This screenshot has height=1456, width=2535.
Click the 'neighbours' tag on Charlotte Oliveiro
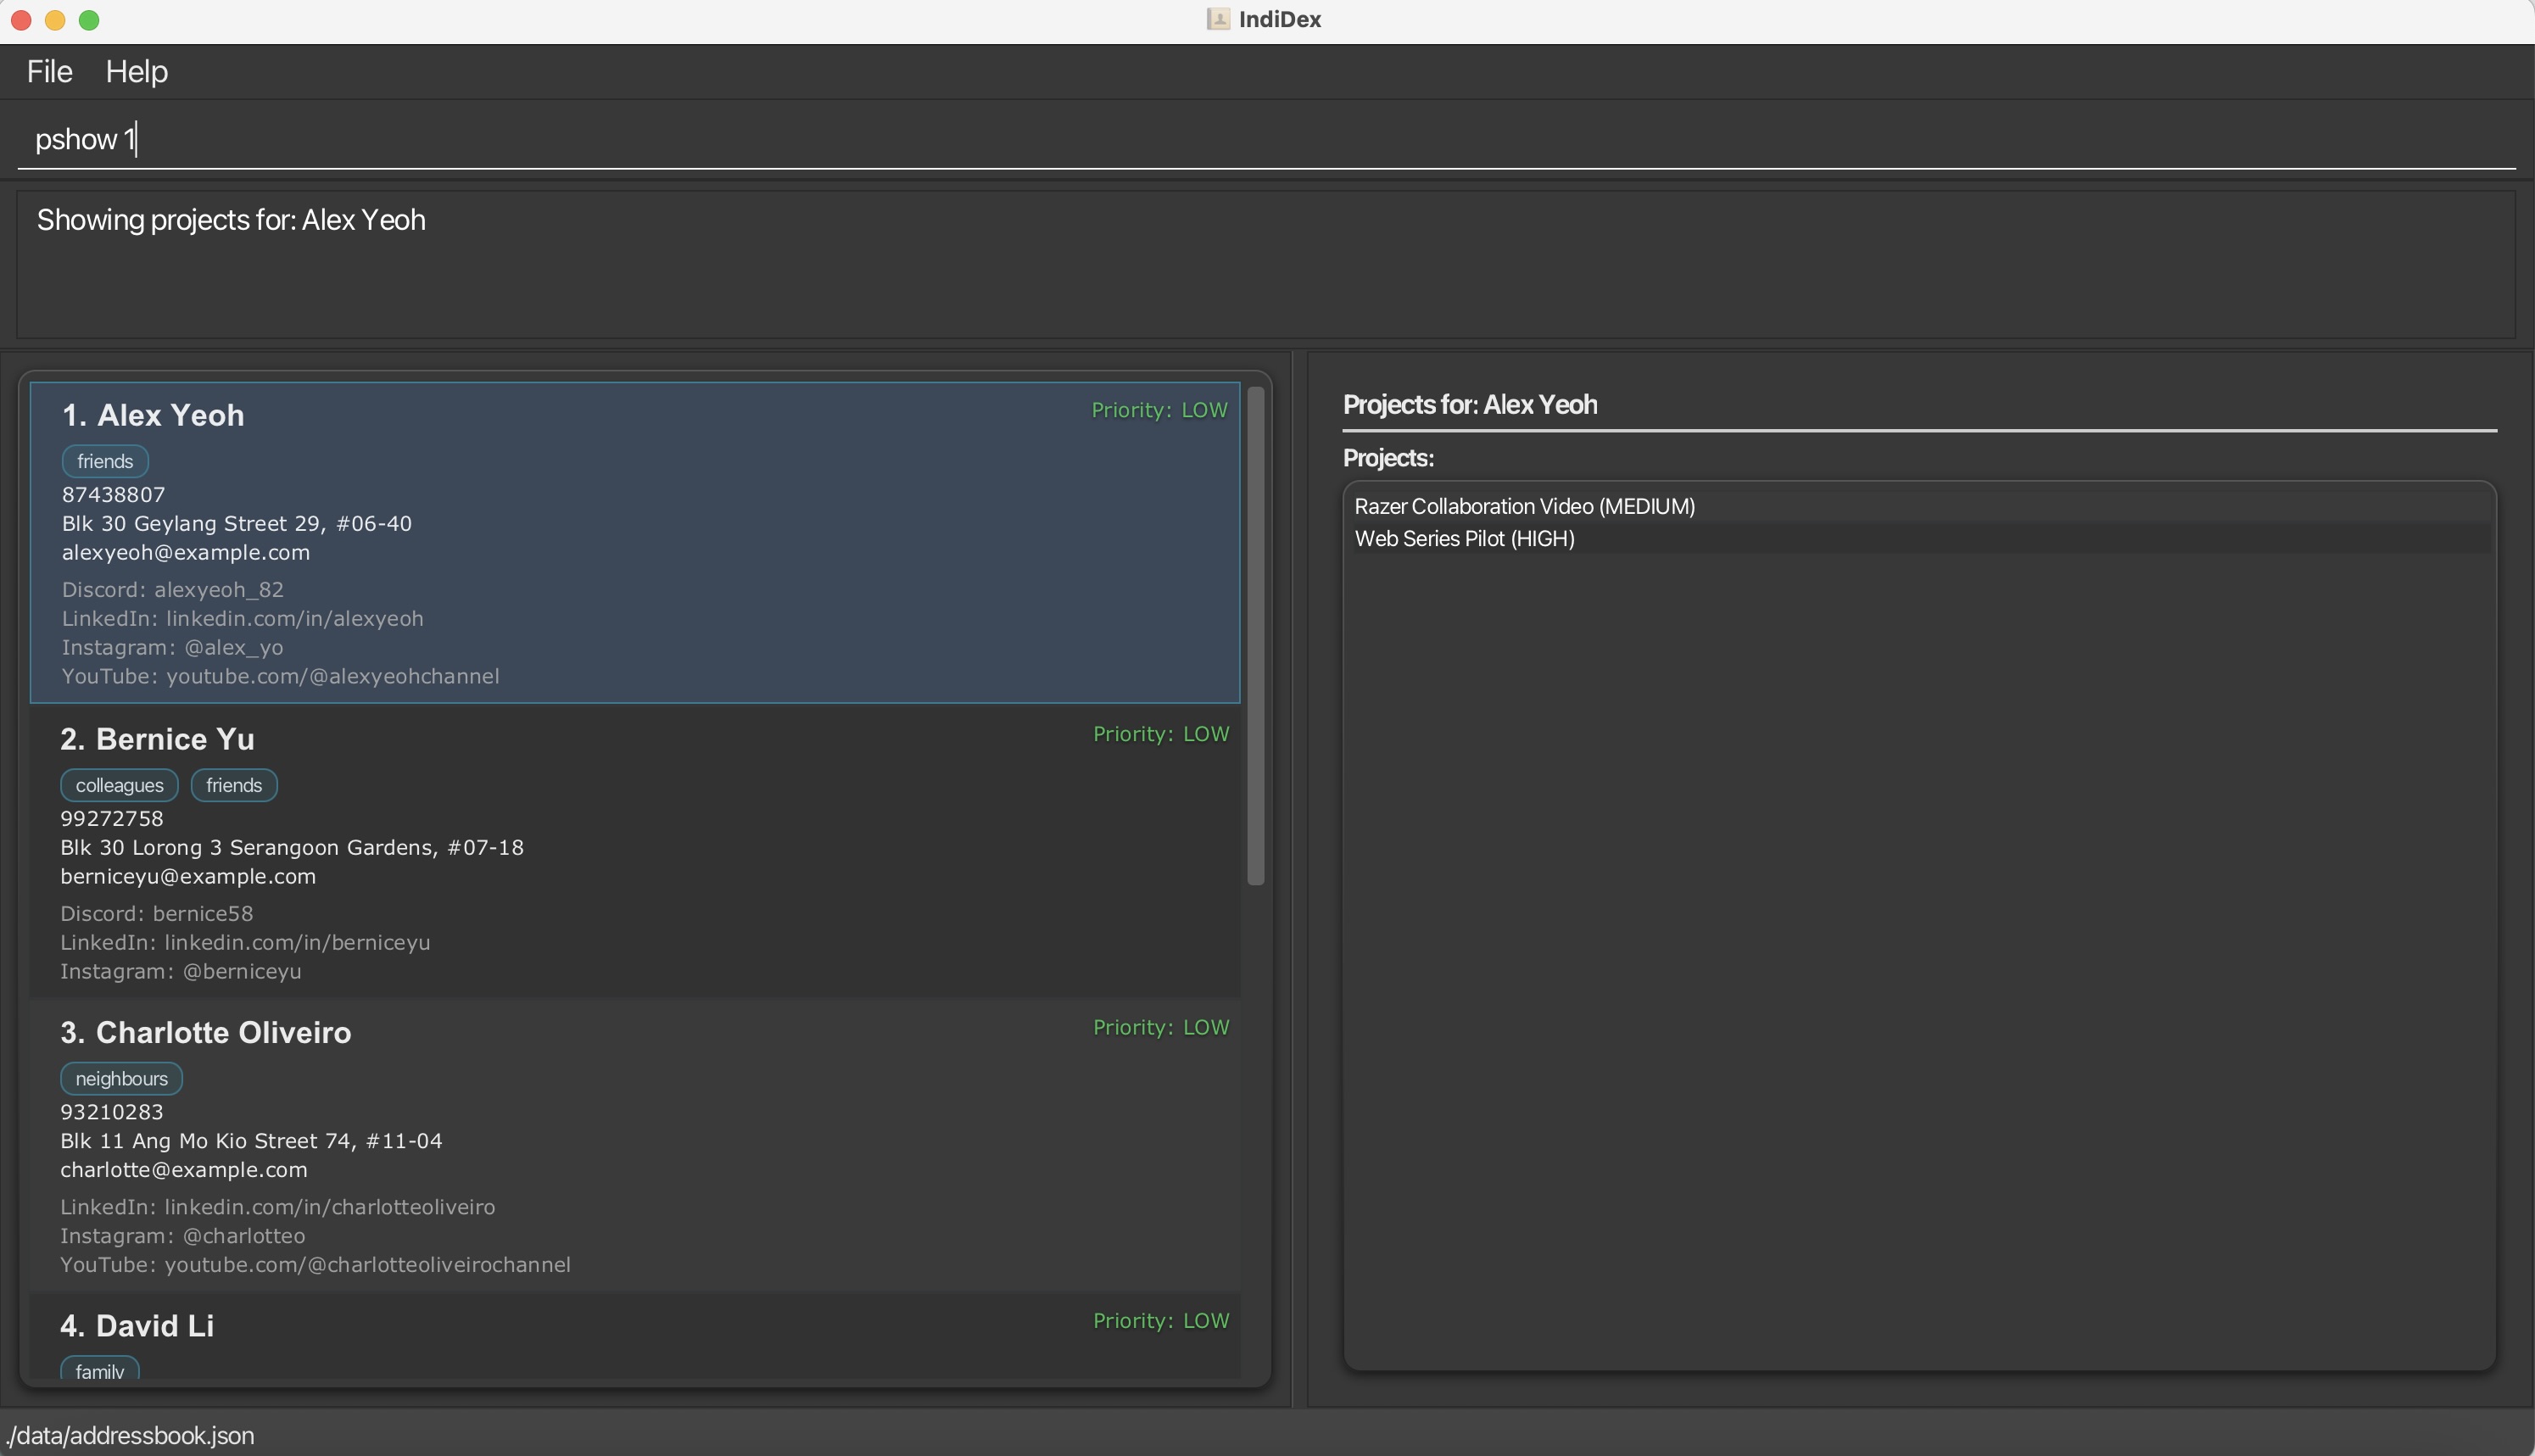(x=122, y=1078)
